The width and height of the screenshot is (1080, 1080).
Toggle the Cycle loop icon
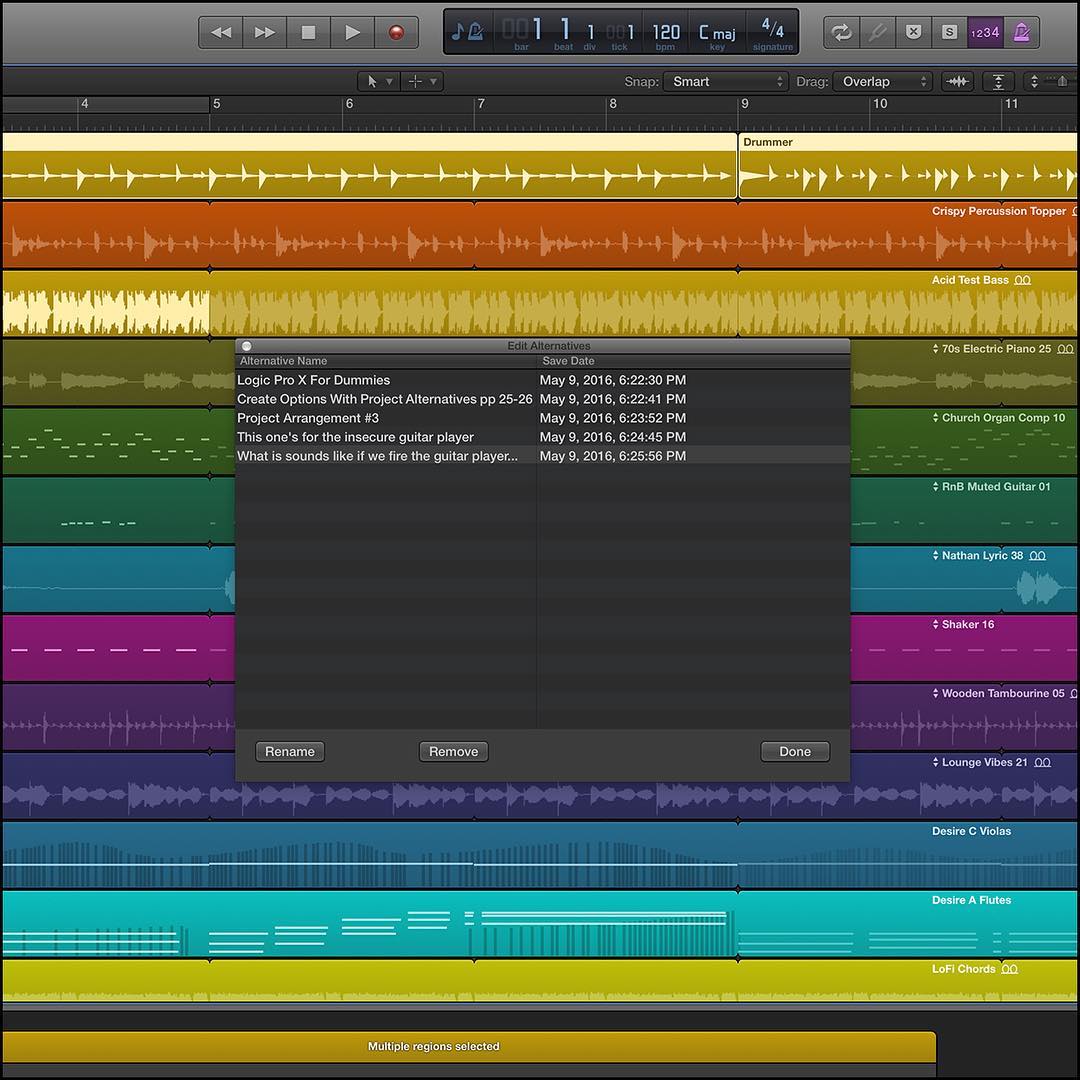click(x=841, y=32)
